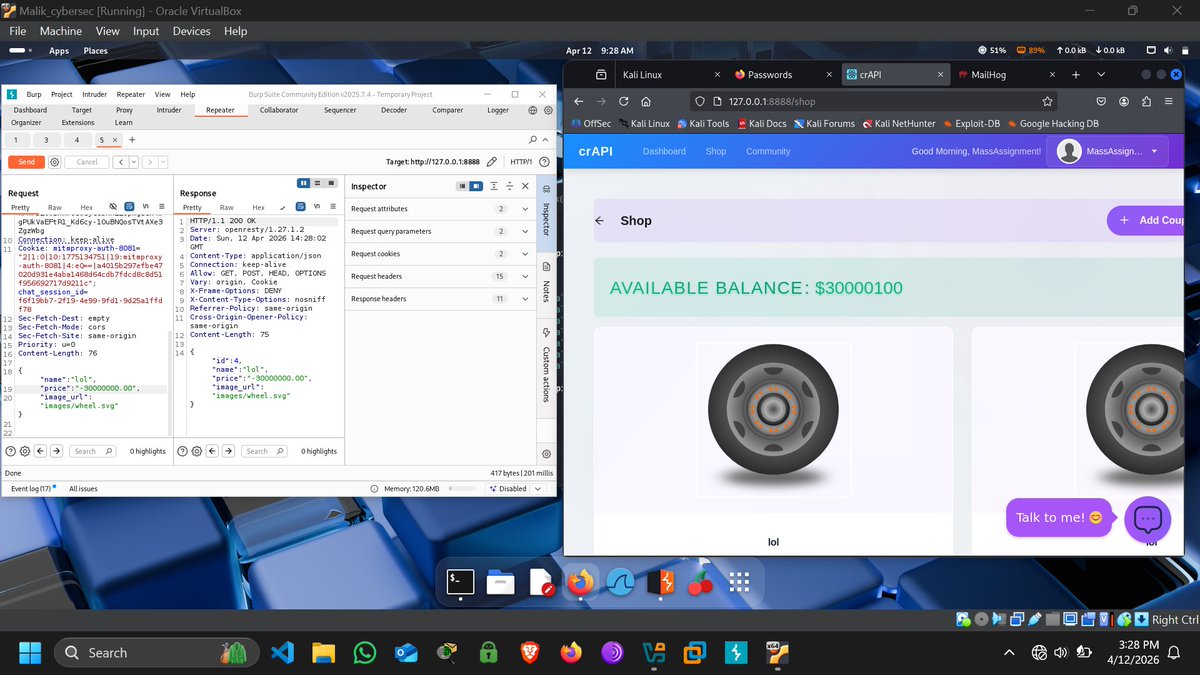This screenshot has height=675, width=1200.
Task: Collapse the Repeater tab bar chevron
Action: click(547, 139)
